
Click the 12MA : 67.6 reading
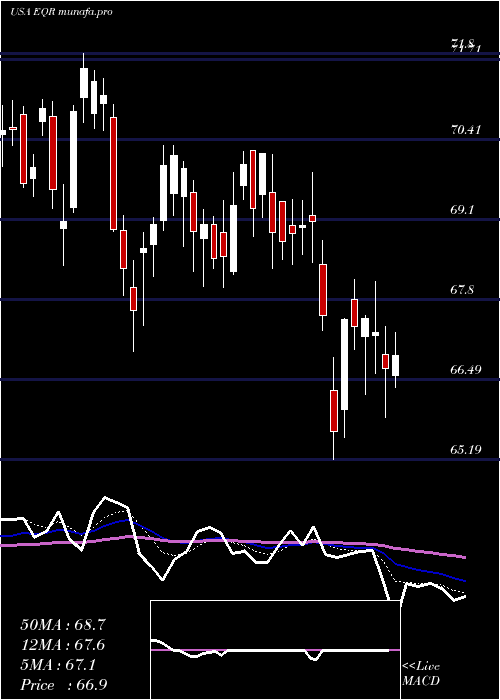(63, 645)
